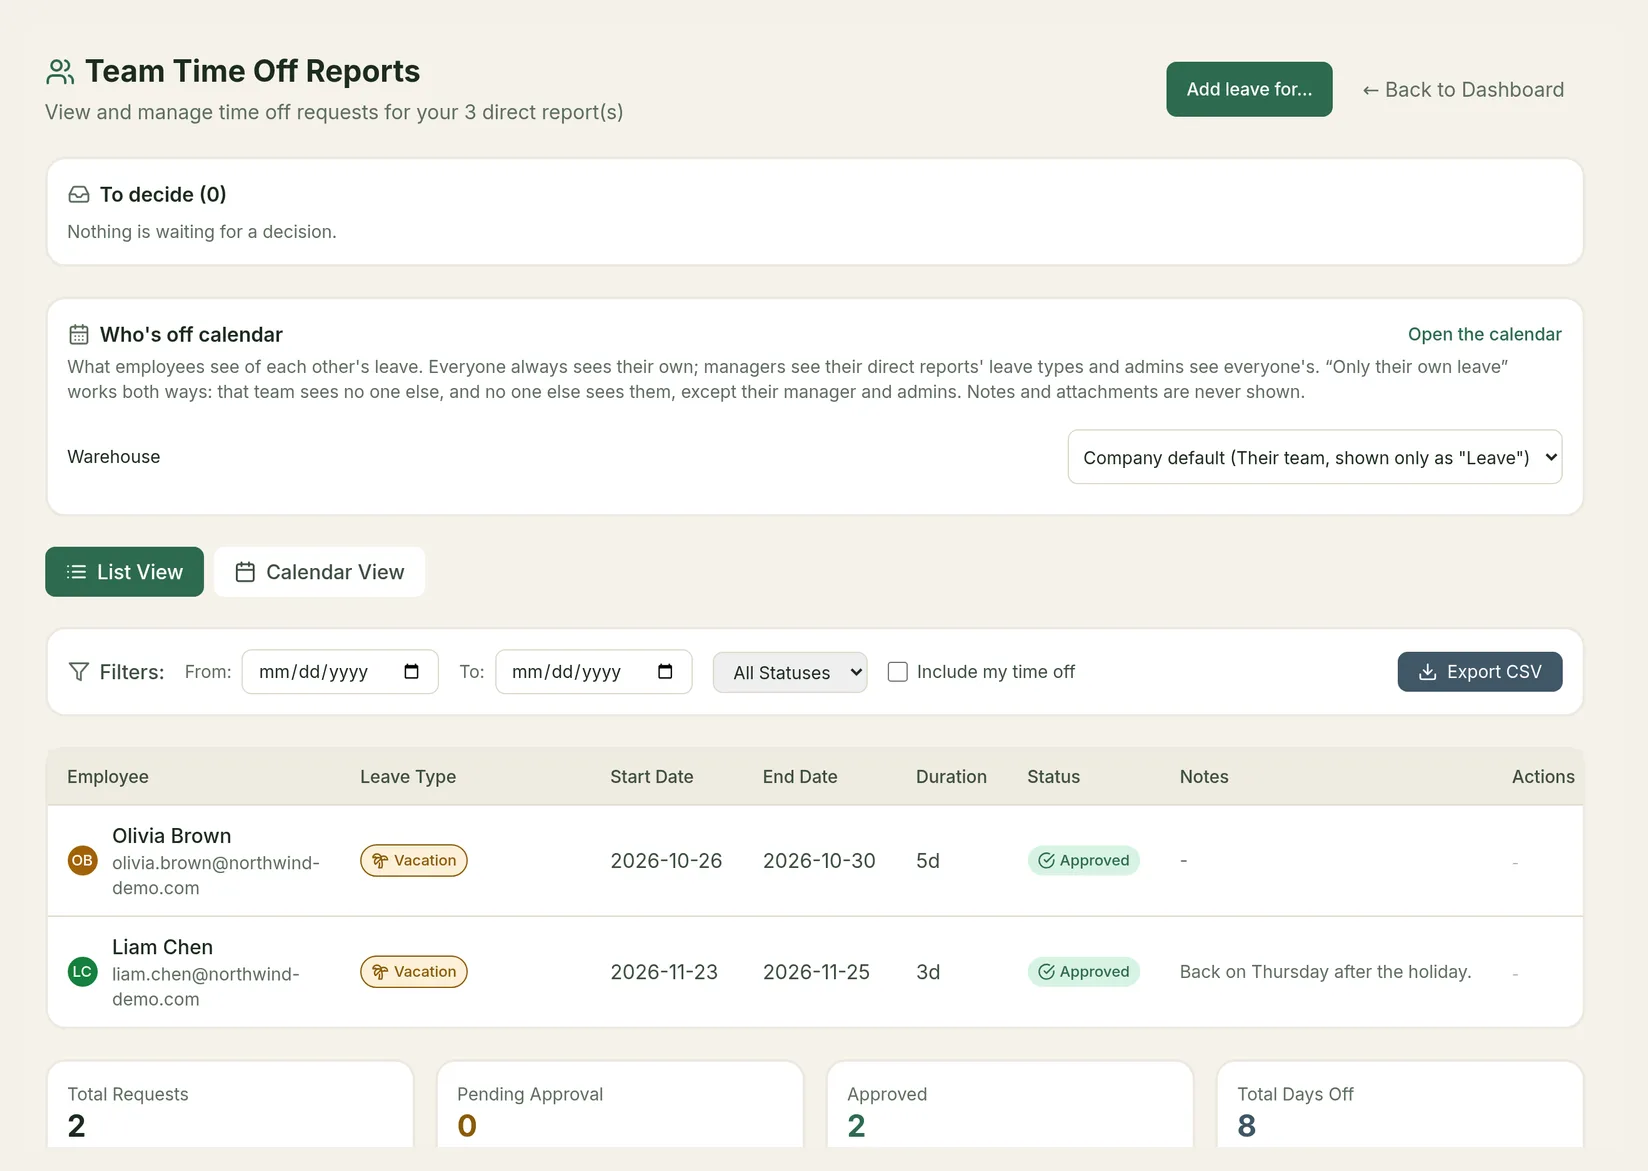
Task: Click the OB avatar for Olivia Brown
Action: tap(82, 860)
